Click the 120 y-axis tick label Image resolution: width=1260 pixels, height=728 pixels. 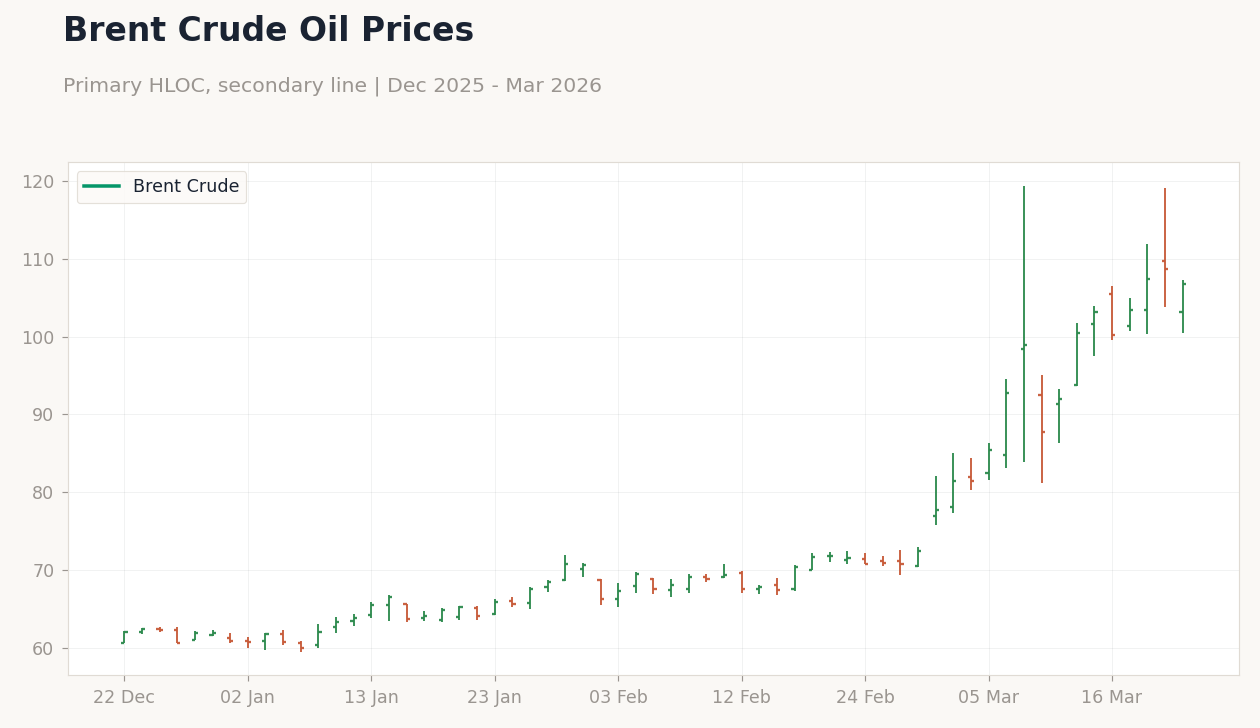pyautogui.click(x=38, y=182)
